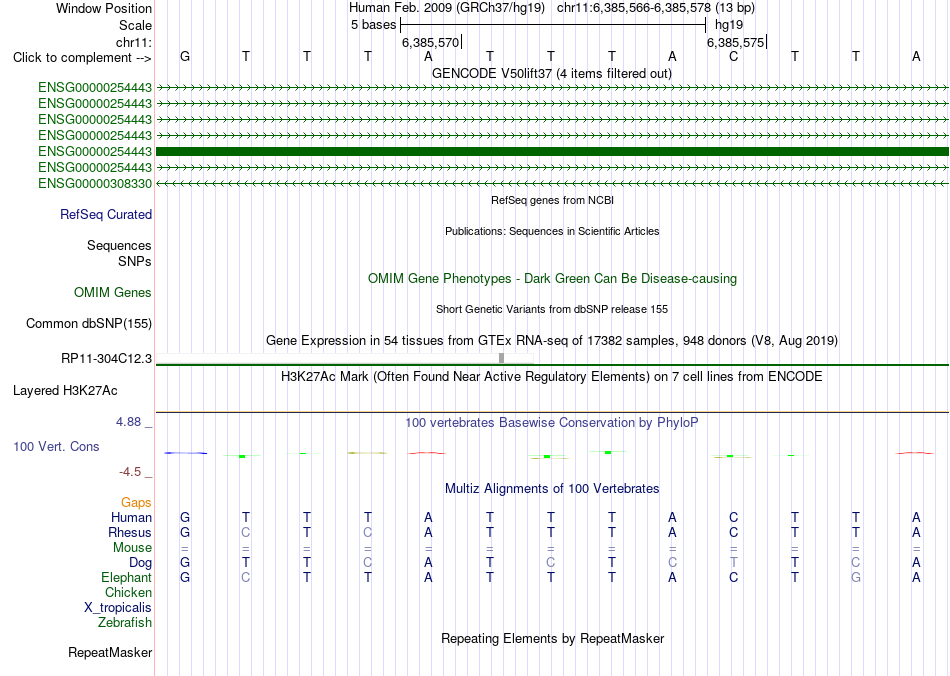Click the SNPs track label

(x=135, y=261)
